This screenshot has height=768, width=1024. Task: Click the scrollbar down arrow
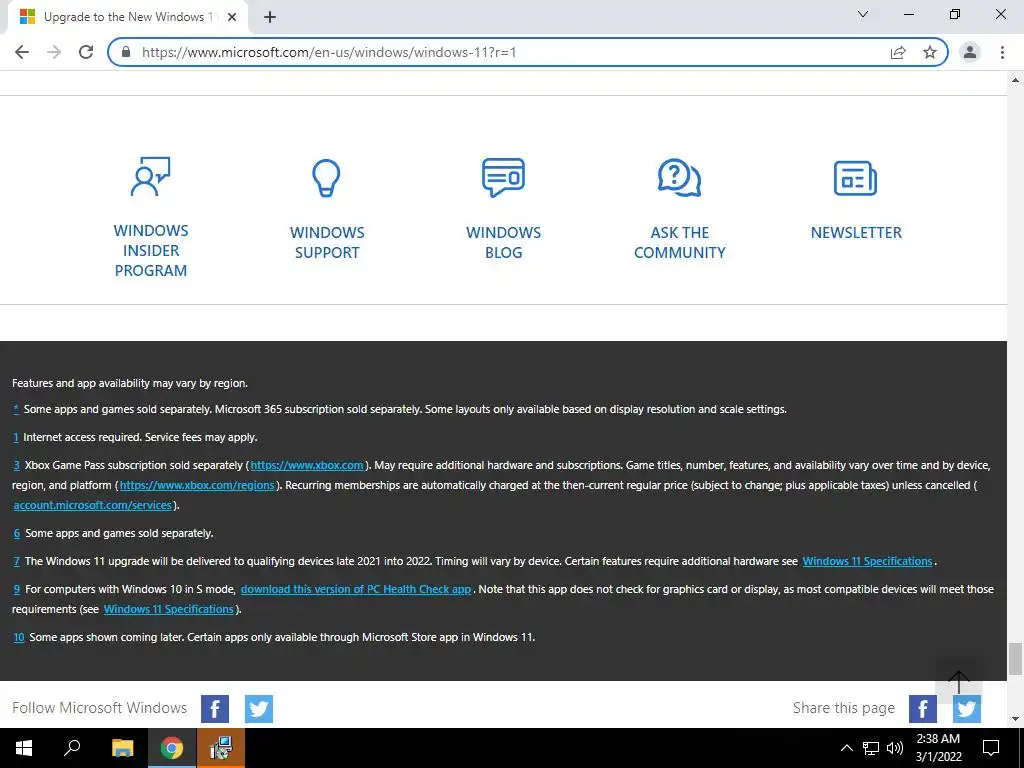pyautogui.click(x=1015, y=719)
